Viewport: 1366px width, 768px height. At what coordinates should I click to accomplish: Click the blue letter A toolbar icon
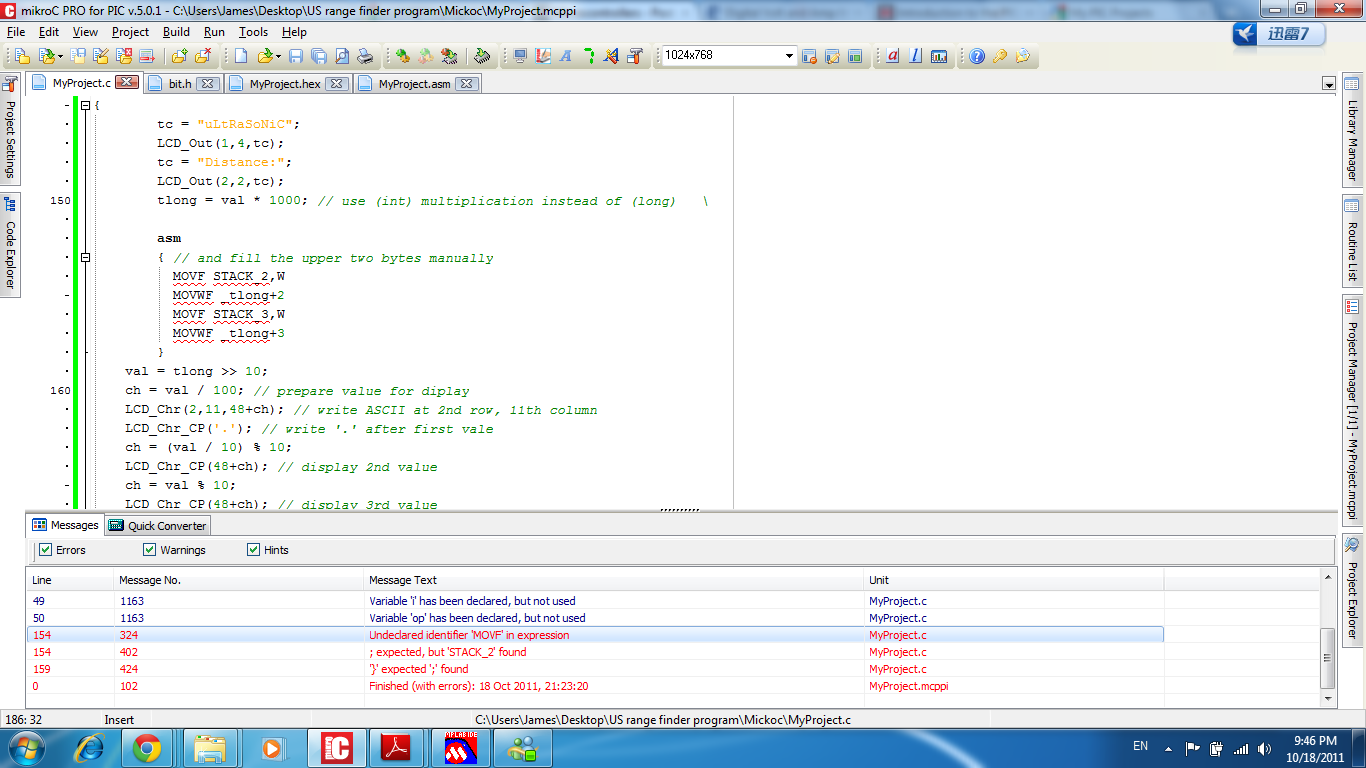566,56
